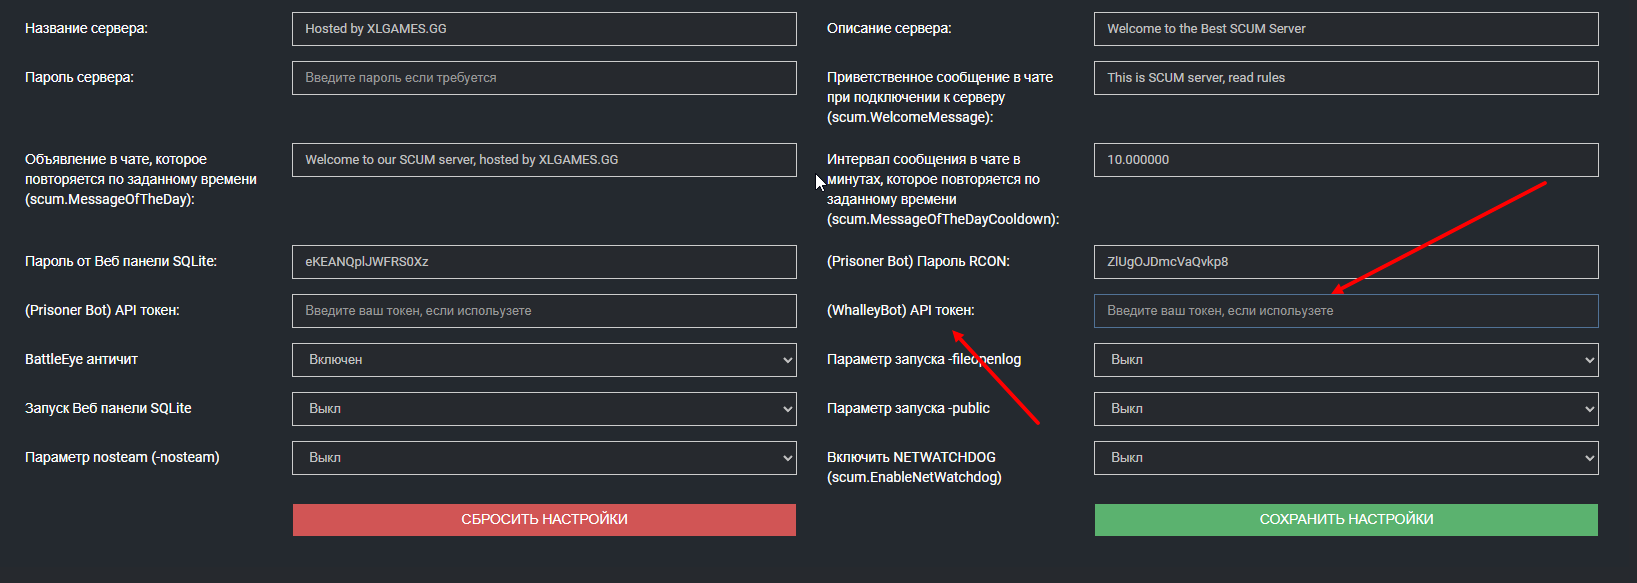The image size is (1637, 583).
Task: Expand the 'Запуск Веб панели SQLite' dropdown
Action: [x=544, y=409]
